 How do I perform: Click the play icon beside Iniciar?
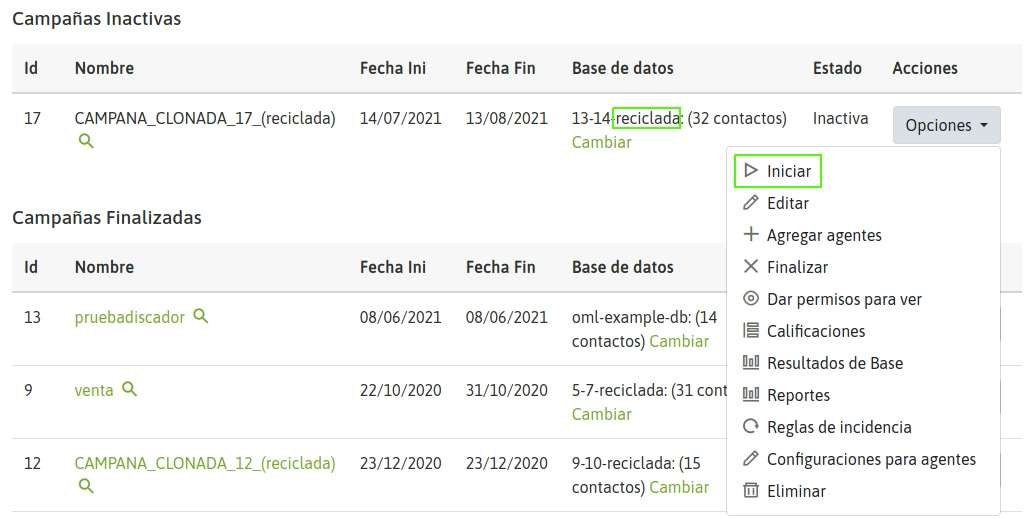[x=751, y=171]
